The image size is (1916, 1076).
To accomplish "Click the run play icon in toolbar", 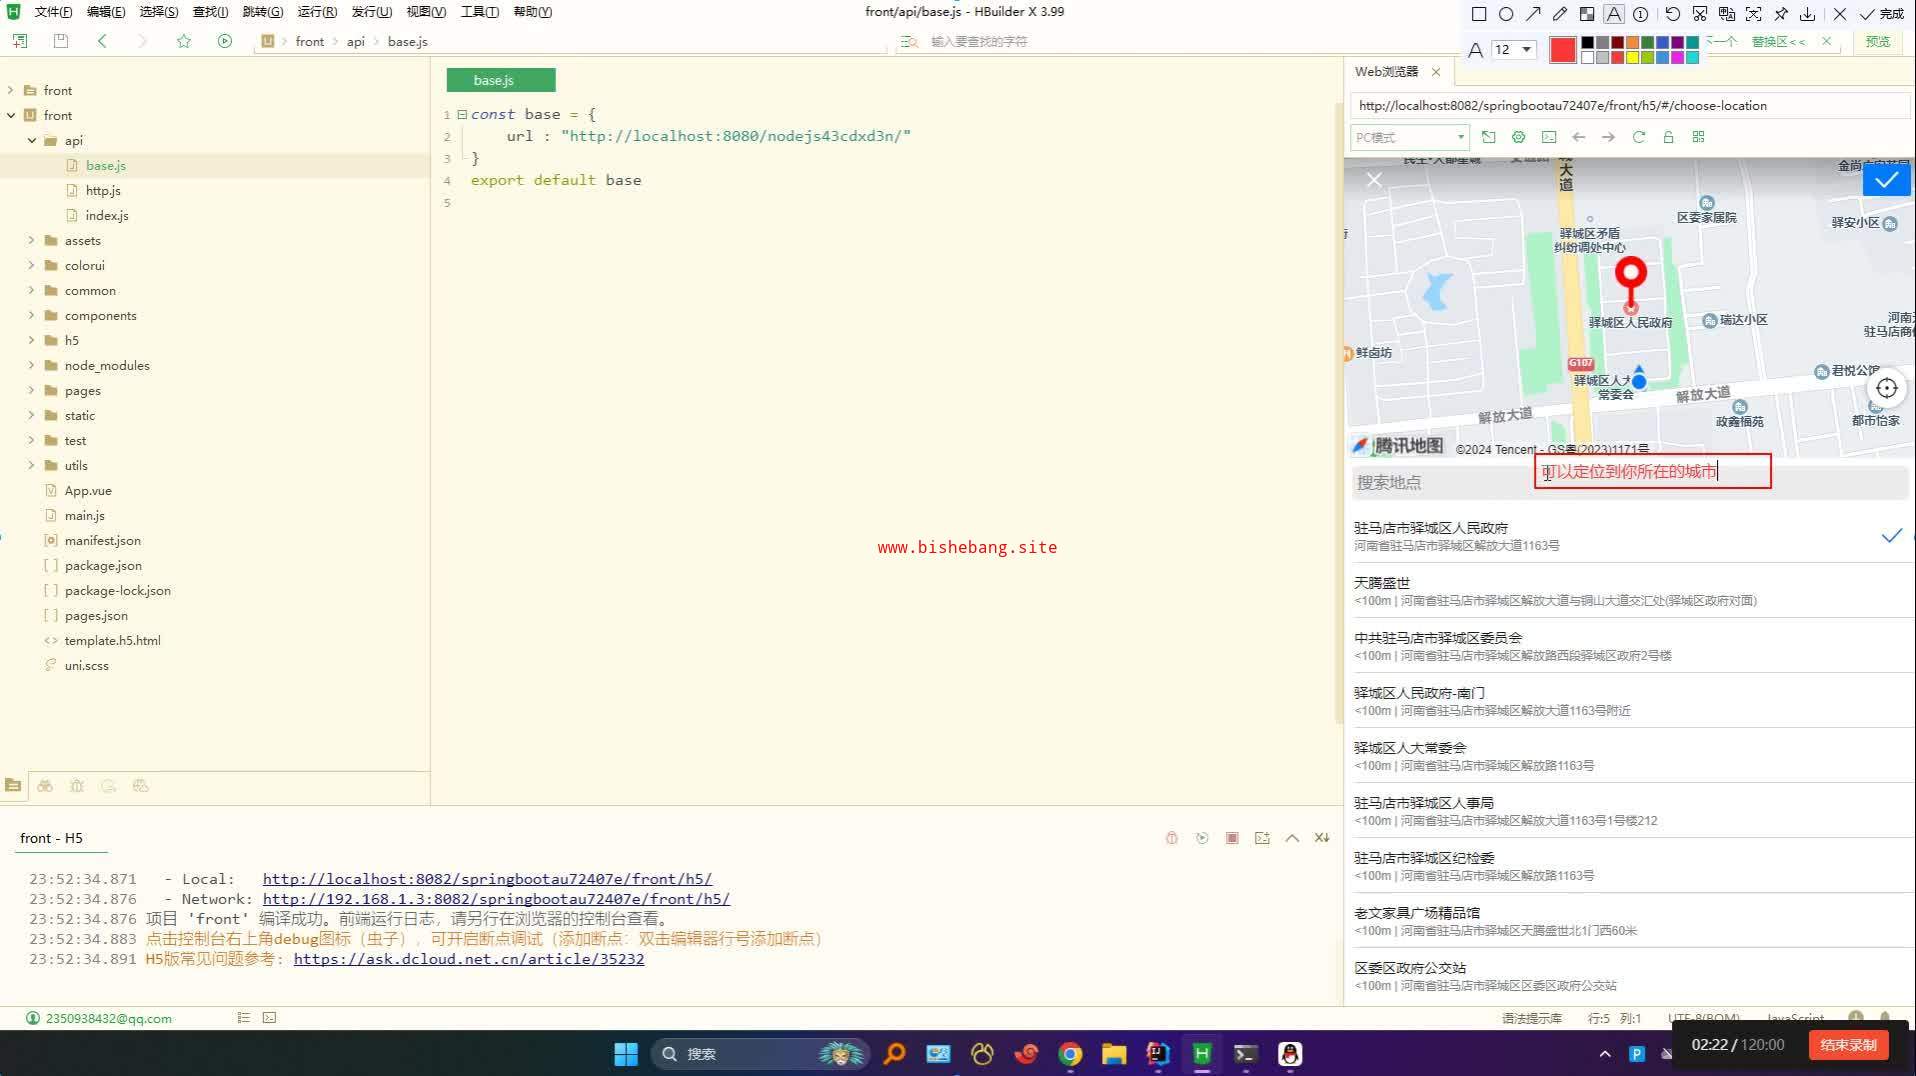I will click(x=225, y=41).
